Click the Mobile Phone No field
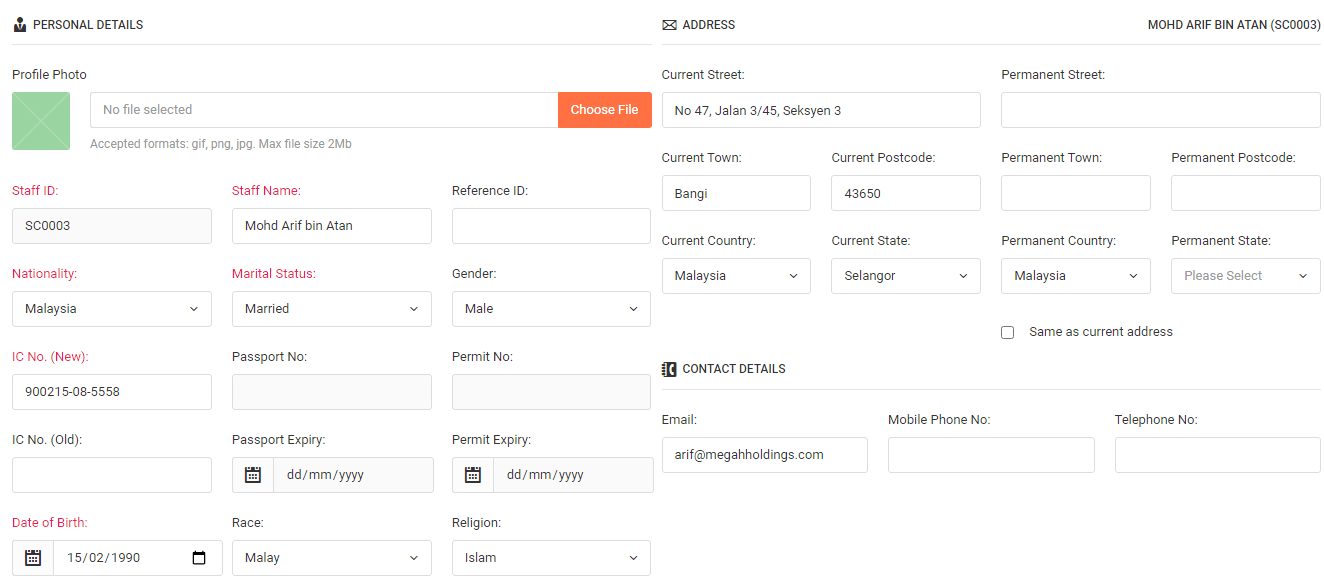Viewport: 1324px width, 587px height. tap(990, 454)
